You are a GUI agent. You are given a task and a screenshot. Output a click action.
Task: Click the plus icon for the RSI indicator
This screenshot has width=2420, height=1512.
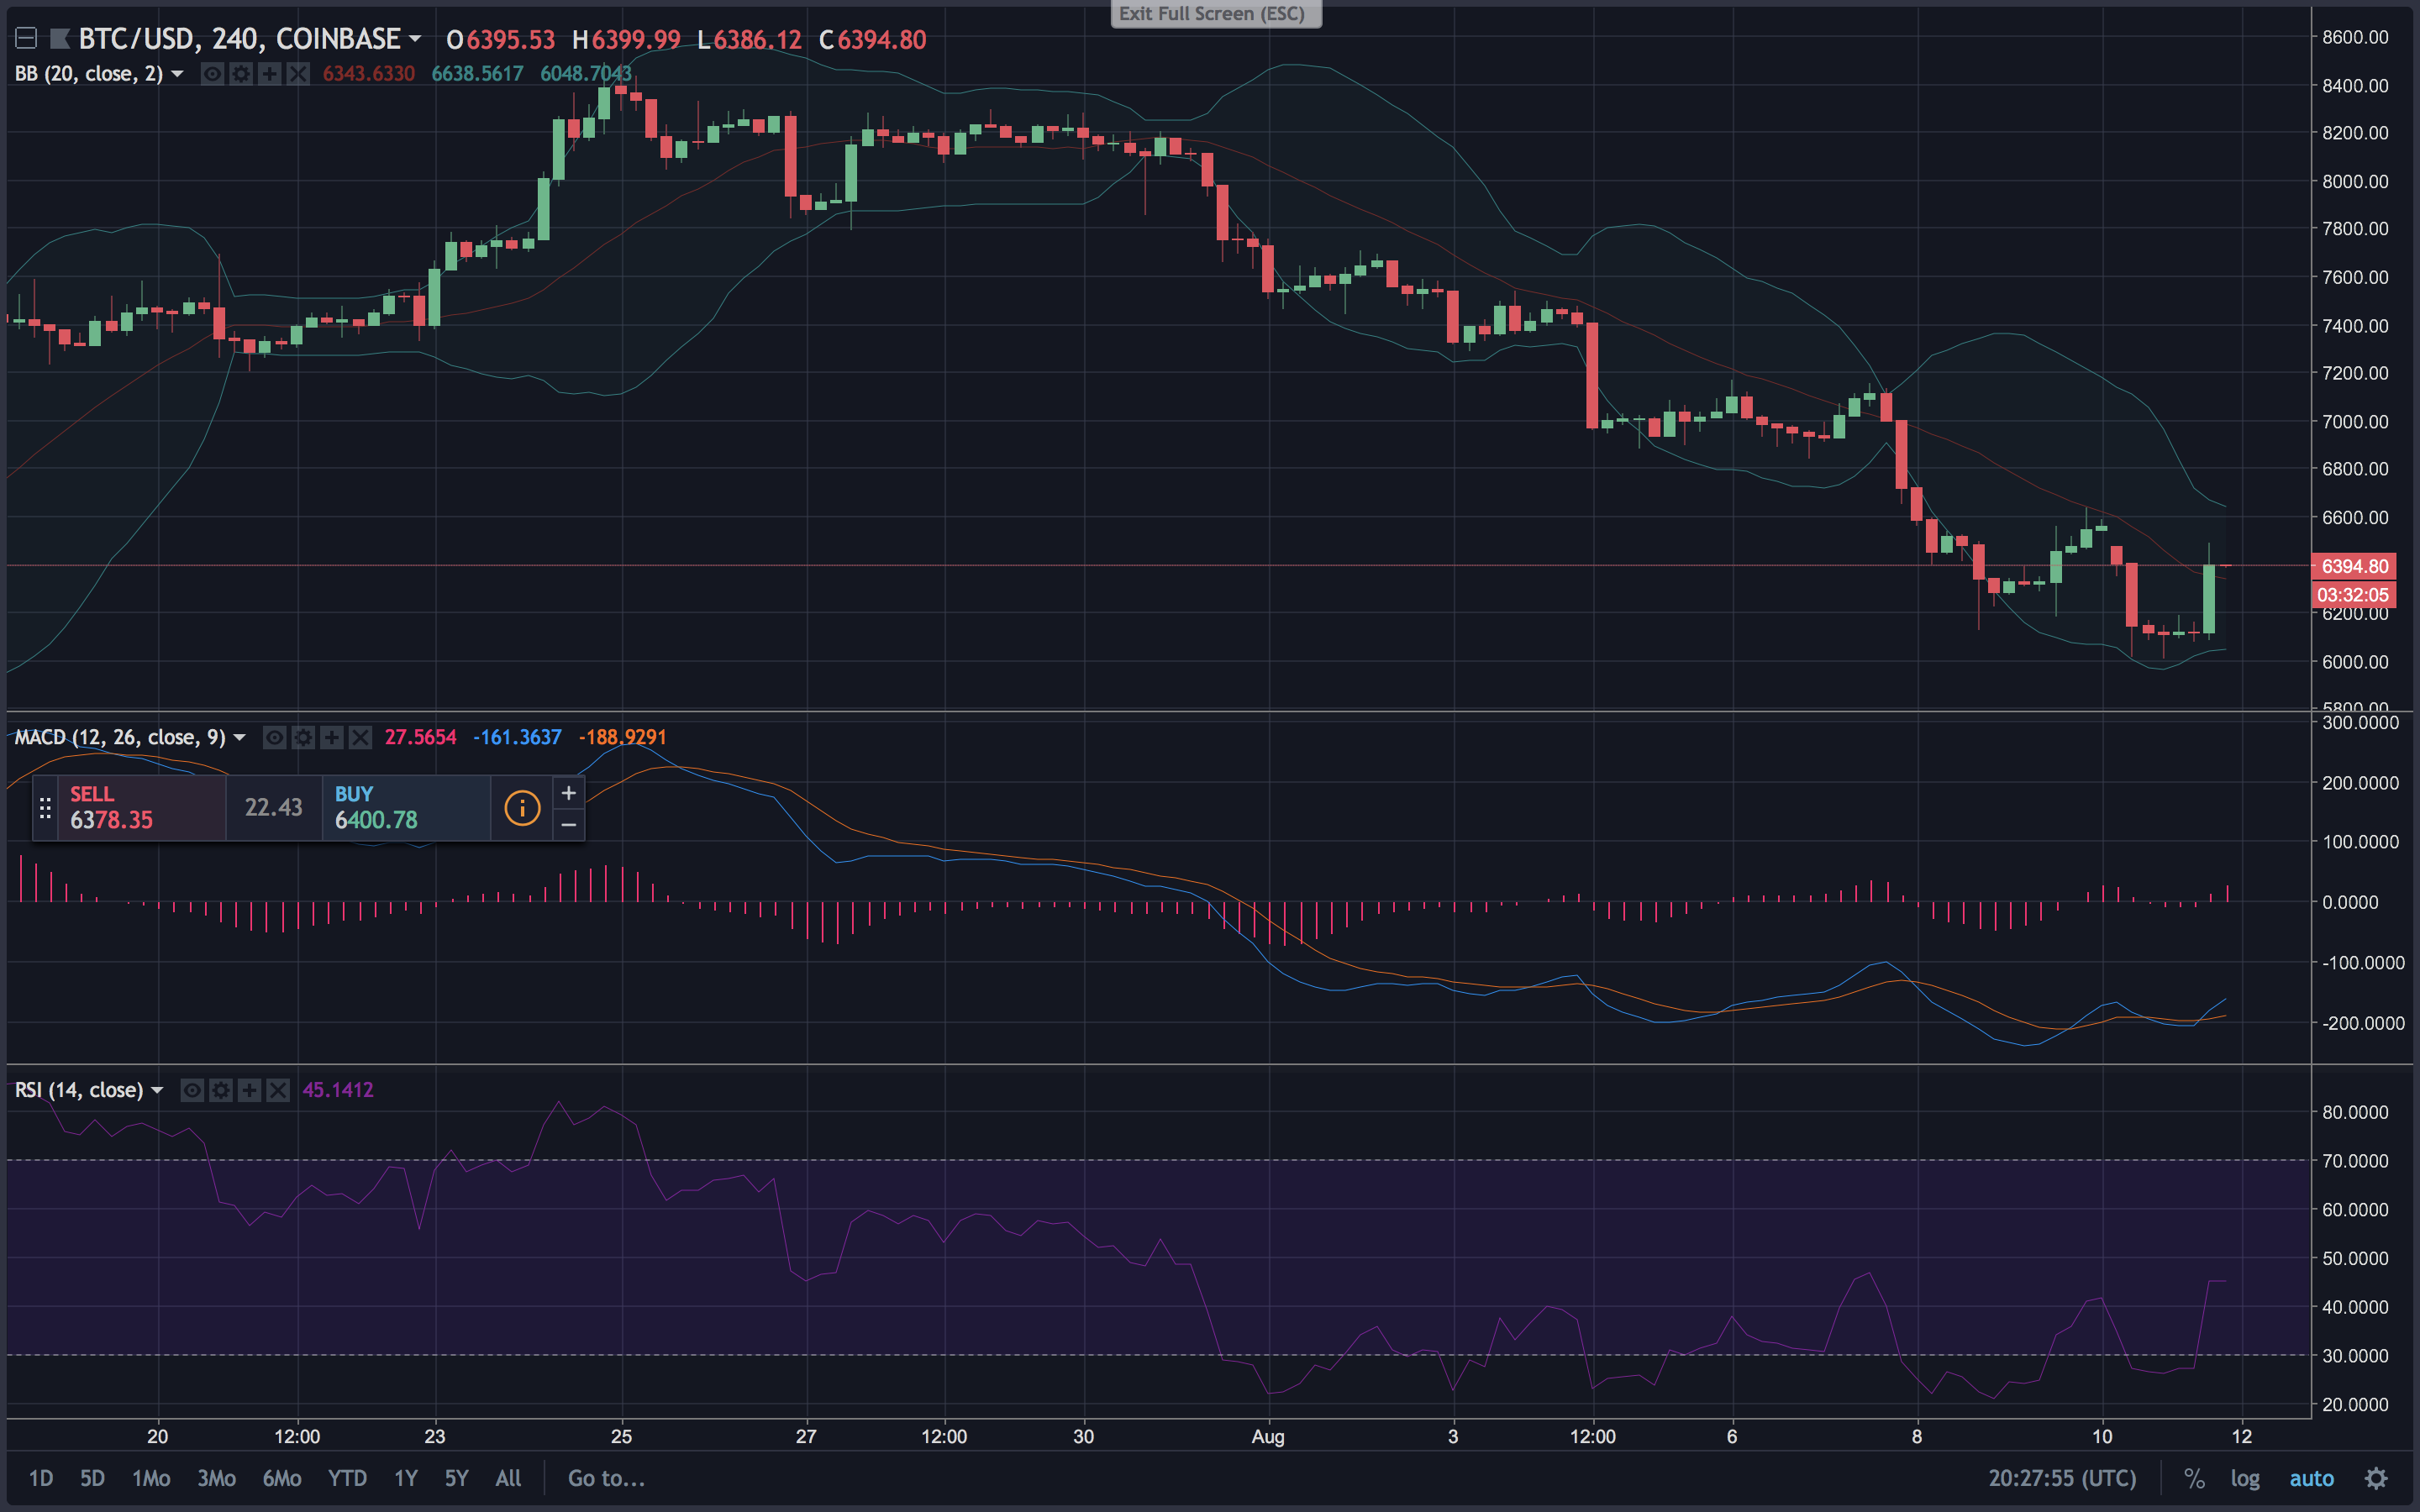(x=250, y=1090)
